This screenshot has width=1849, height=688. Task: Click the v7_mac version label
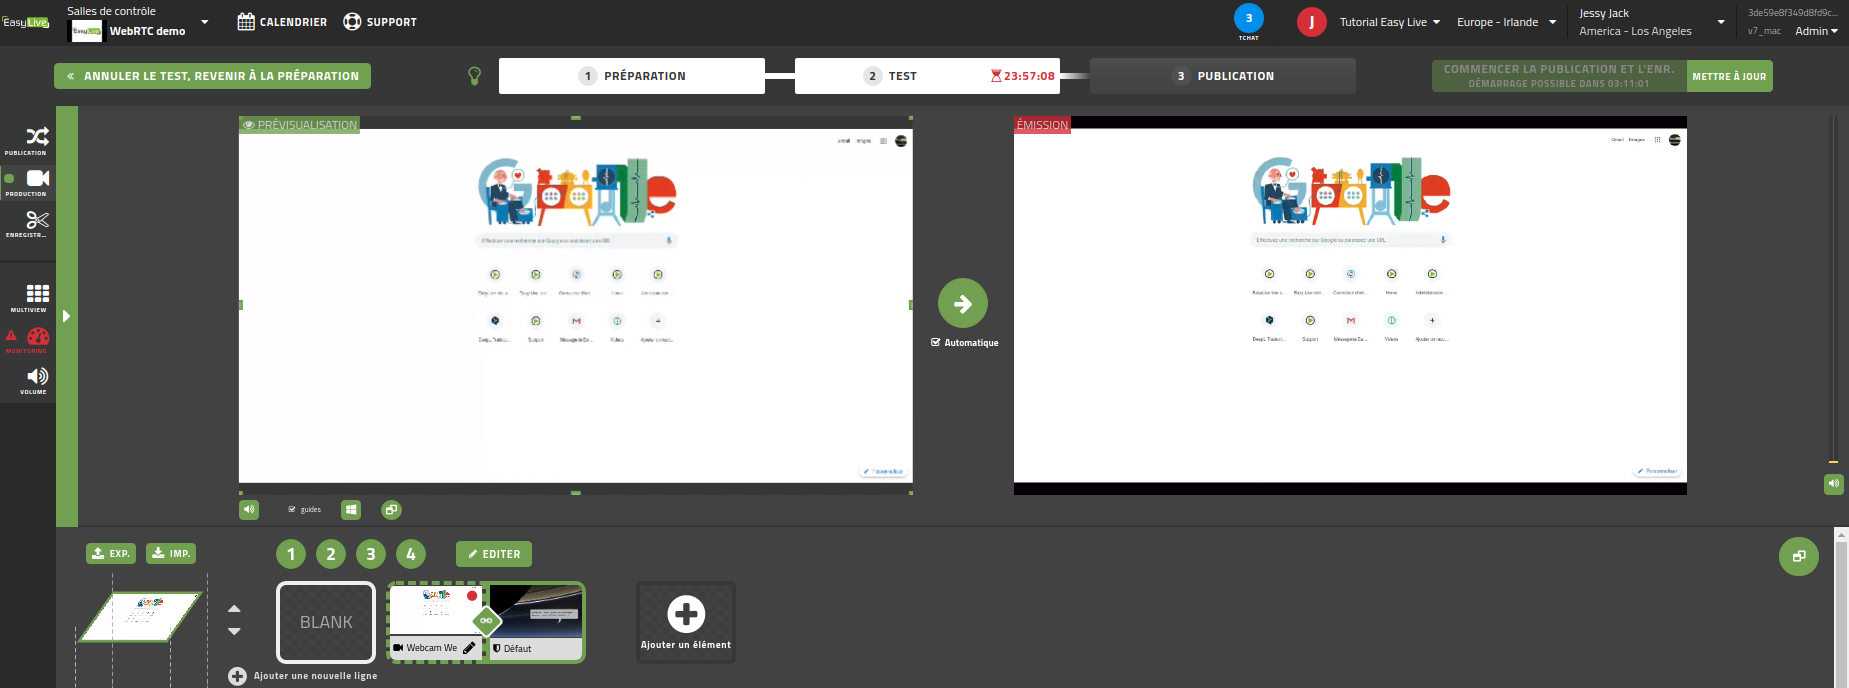[1764, 31]
